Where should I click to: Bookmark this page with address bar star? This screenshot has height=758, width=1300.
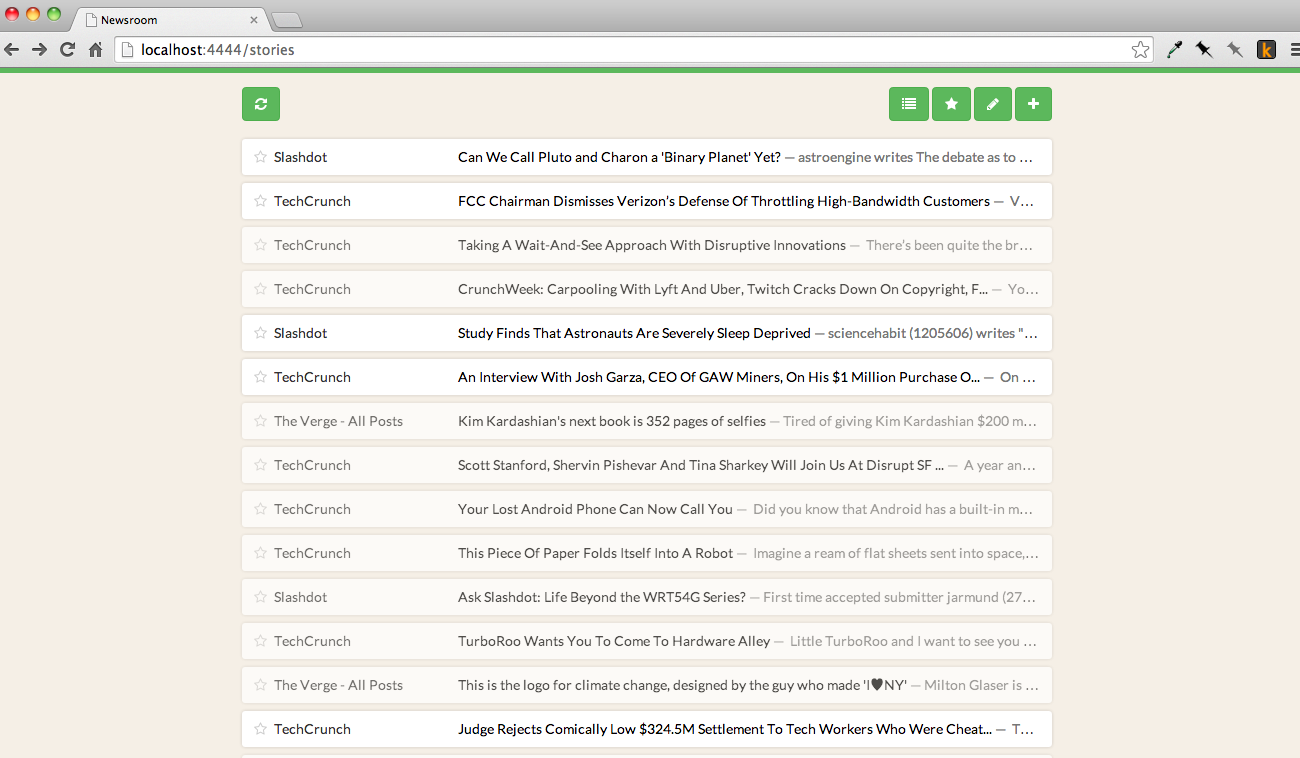pos(1140,49)
